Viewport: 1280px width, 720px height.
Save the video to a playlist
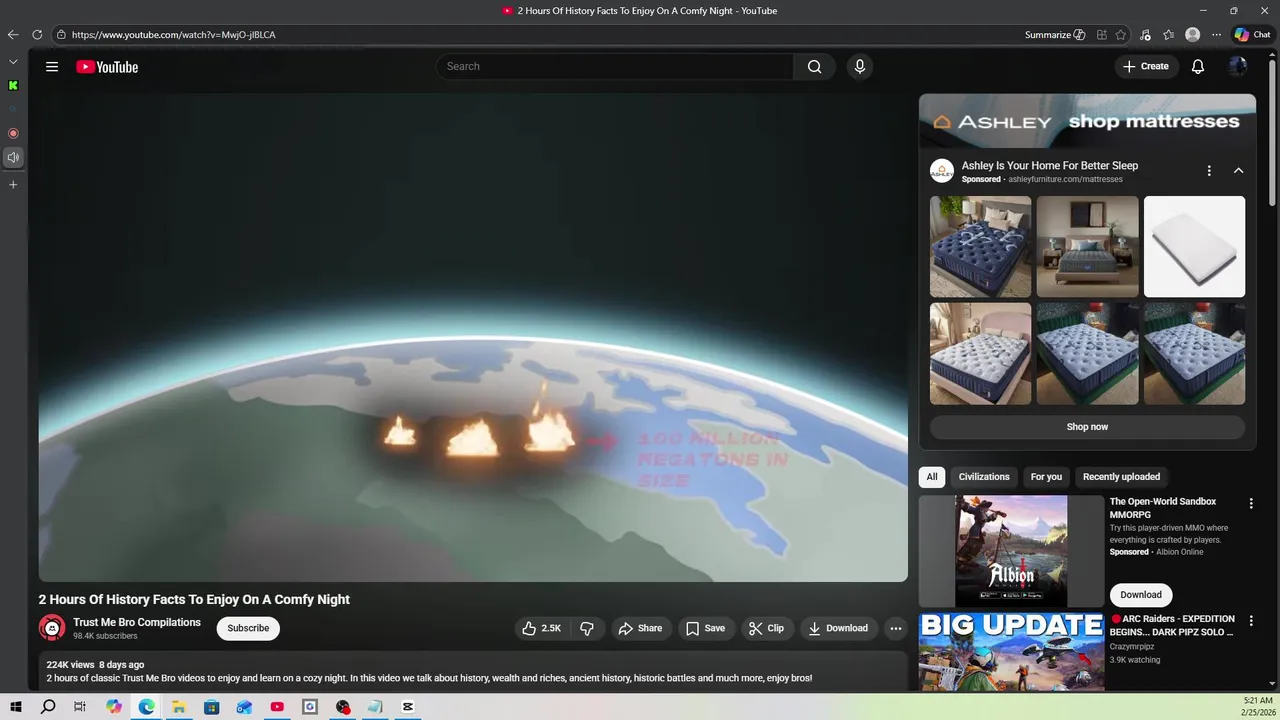[x=705, y=628]
